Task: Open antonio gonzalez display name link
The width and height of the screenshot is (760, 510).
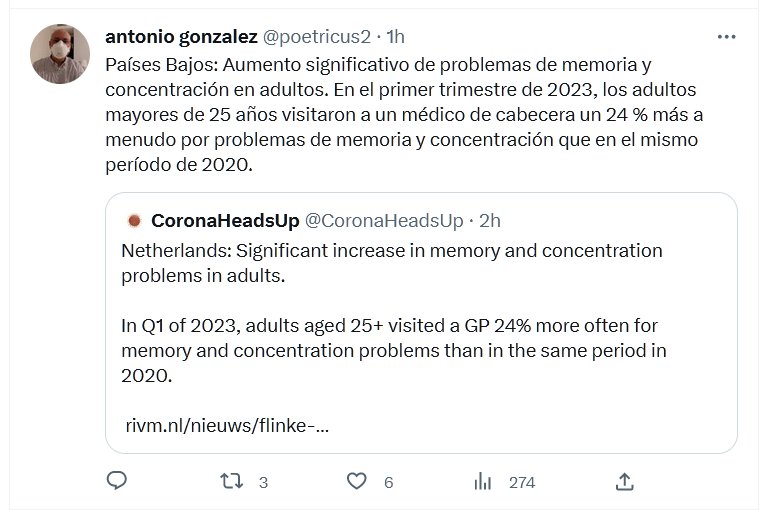Action: point(180,37)
